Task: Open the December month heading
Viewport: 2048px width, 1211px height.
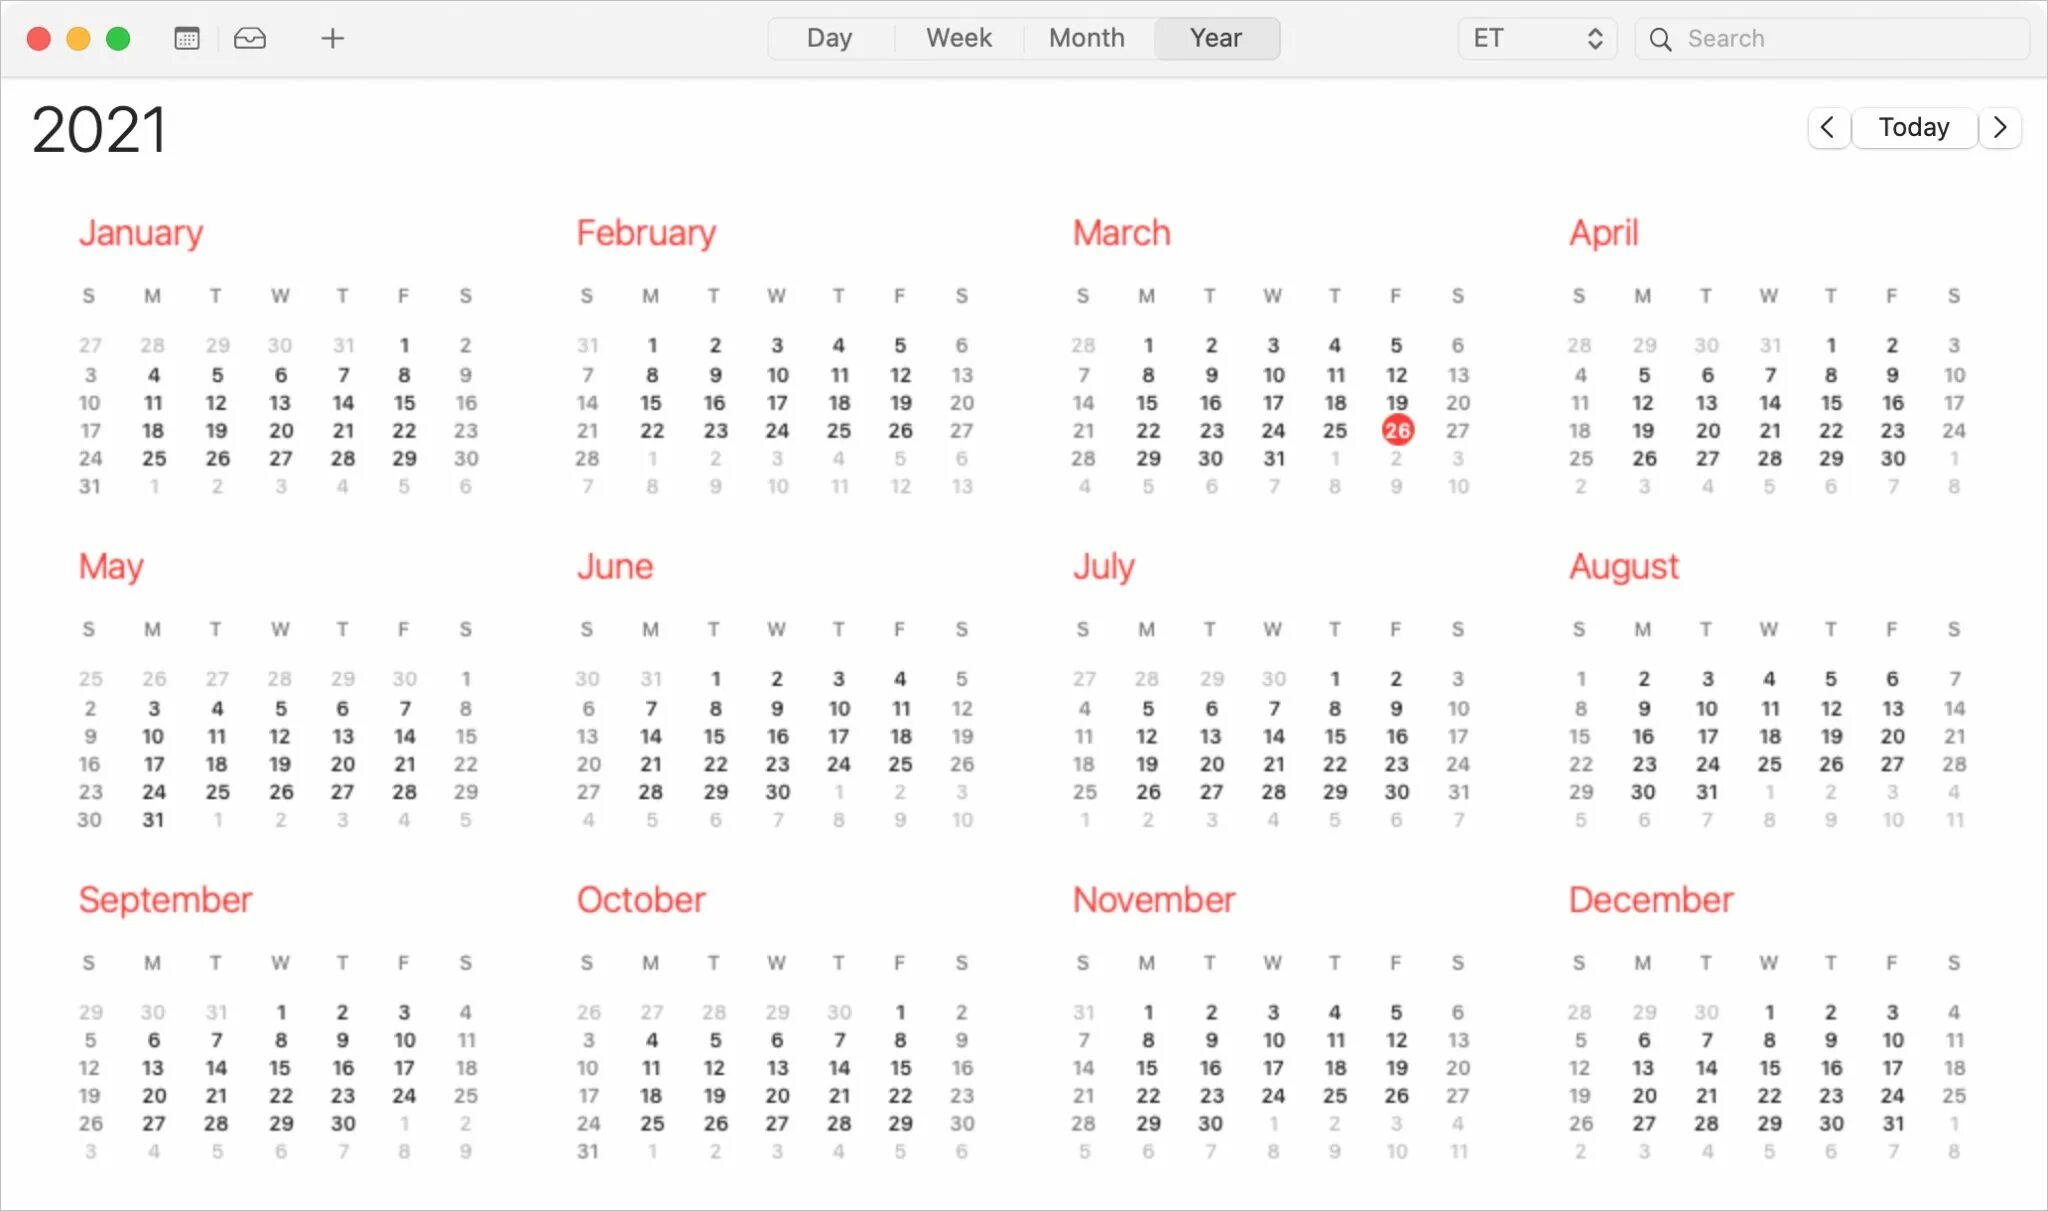Action: (x=1650, y=900)
